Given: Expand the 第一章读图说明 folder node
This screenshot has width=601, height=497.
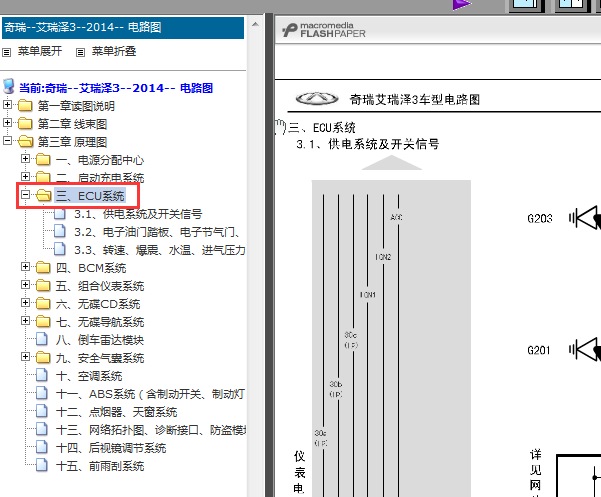Looking at the screenshot, I should click(7, 104).
